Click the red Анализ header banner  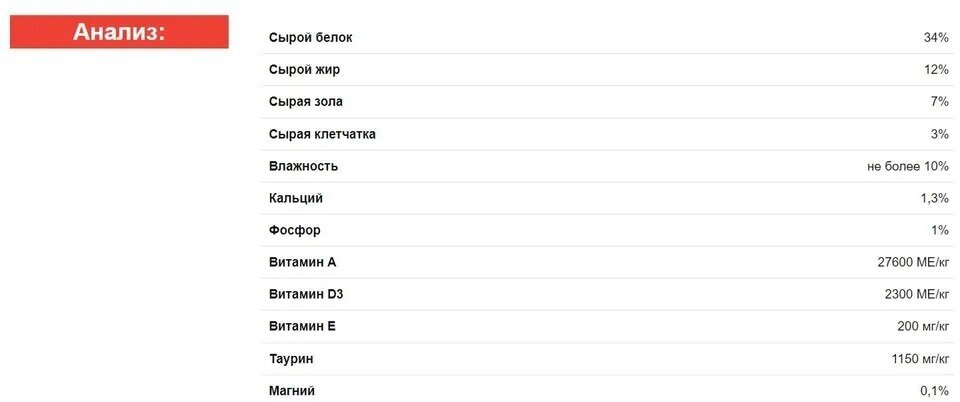coord(119,32)
